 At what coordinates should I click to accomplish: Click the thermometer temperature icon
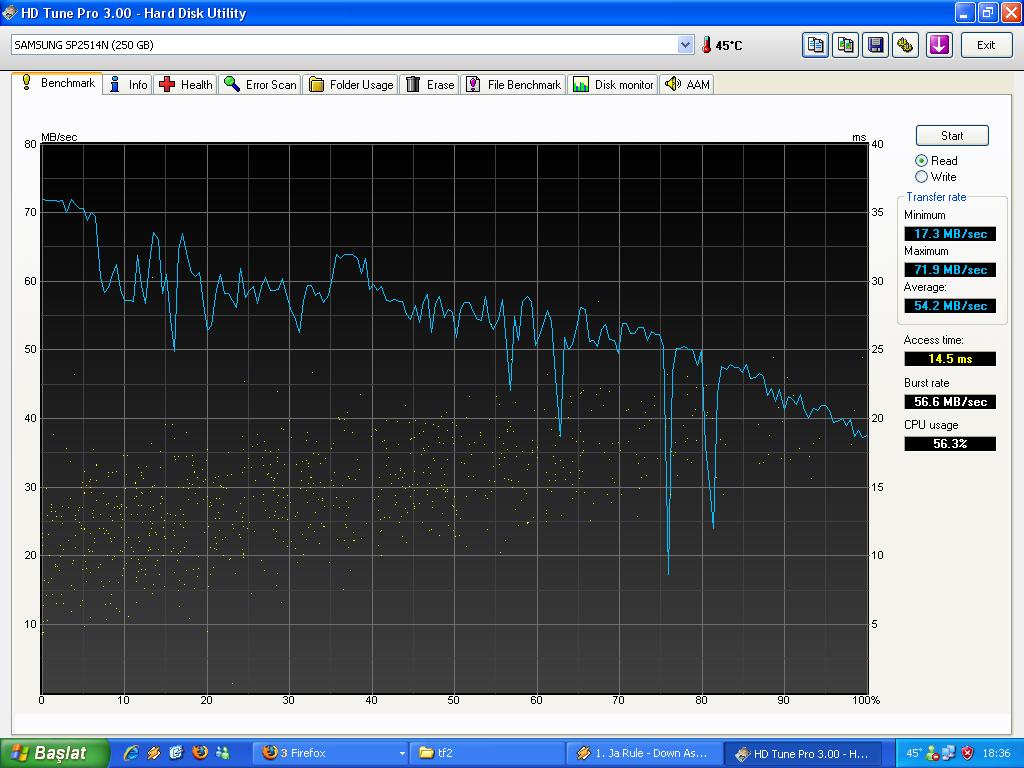pyautogui.click(x=706, y=45)
